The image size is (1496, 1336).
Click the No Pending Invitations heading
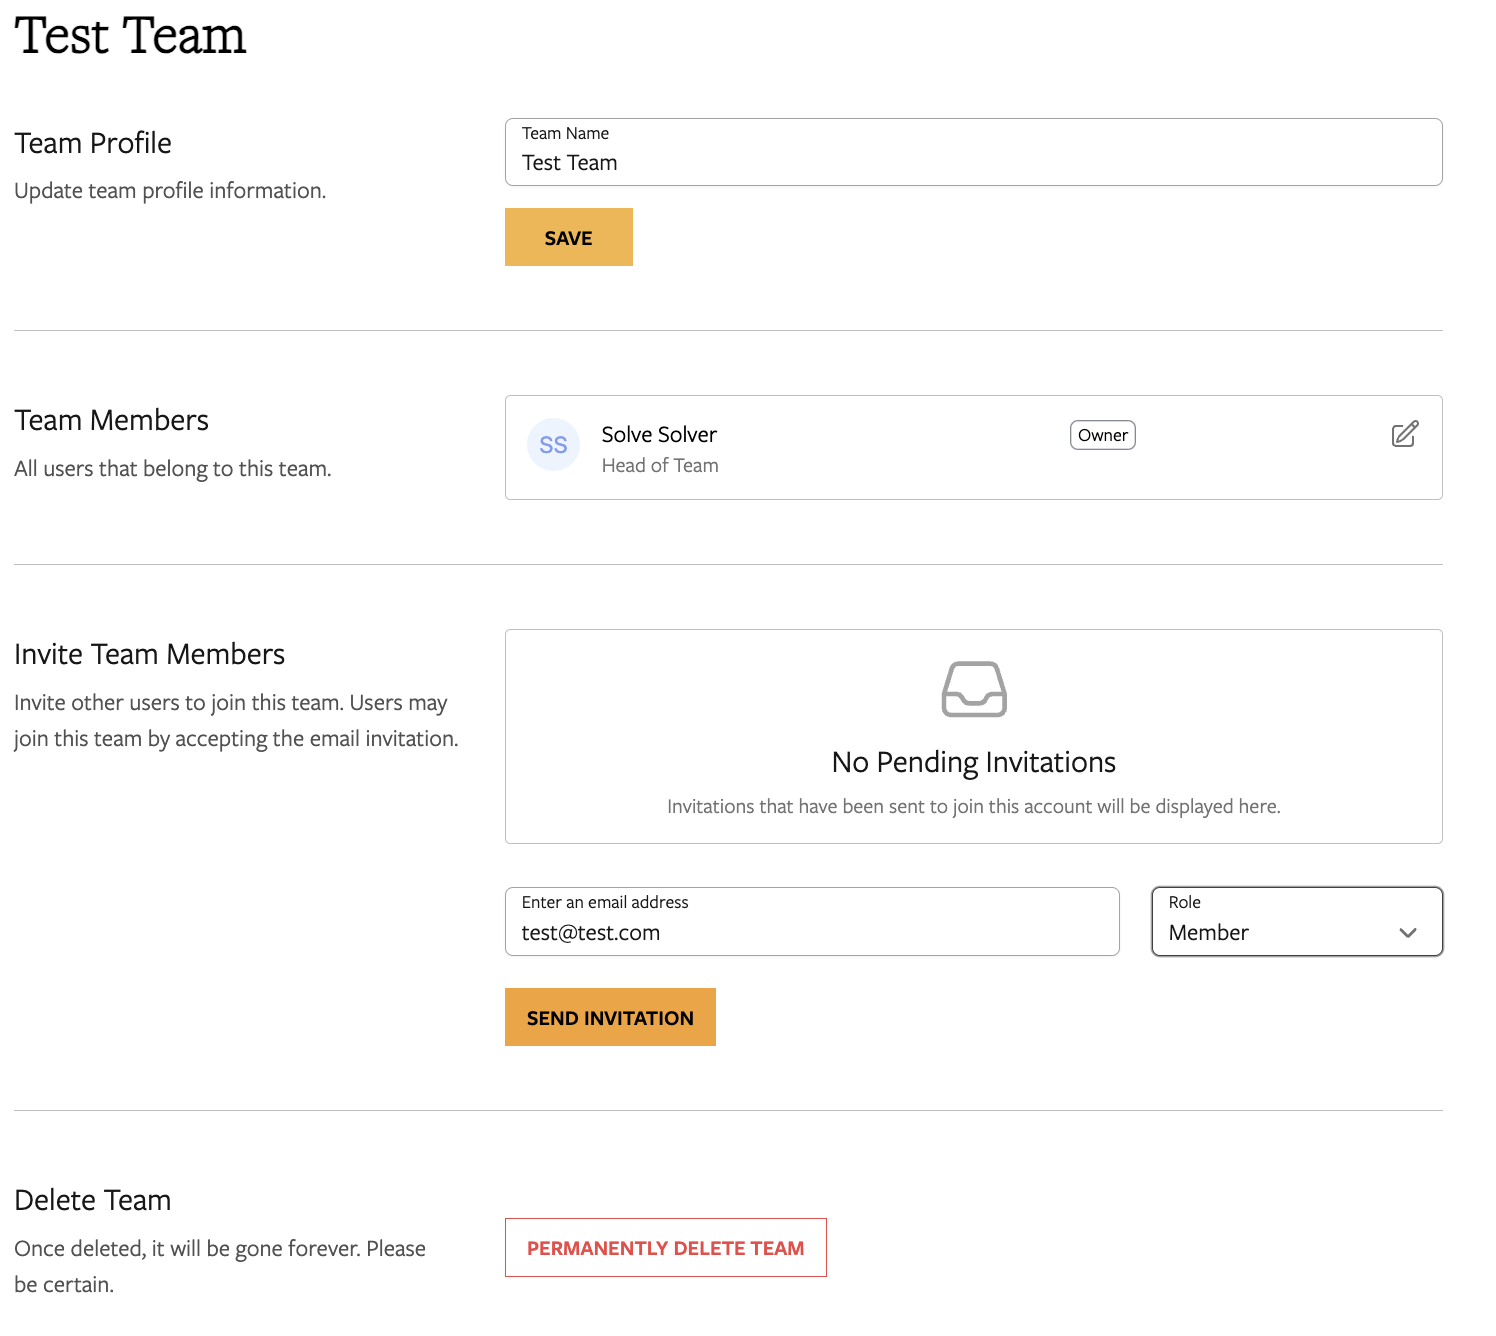click(x=973, y=762)
